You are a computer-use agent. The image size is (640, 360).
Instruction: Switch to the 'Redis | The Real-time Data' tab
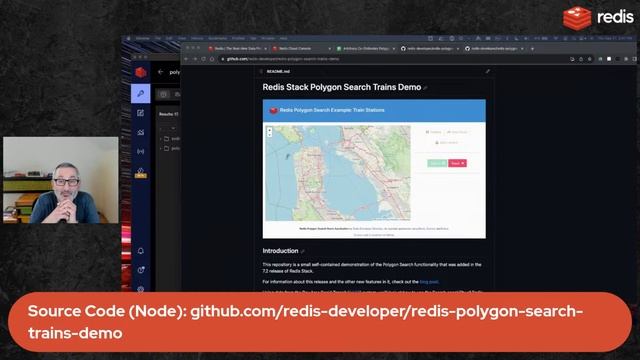point(238,49)
